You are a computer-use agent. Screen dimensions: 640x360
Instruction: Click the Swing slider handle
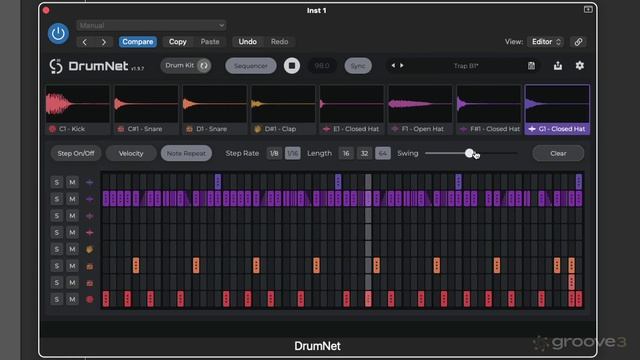469,153
